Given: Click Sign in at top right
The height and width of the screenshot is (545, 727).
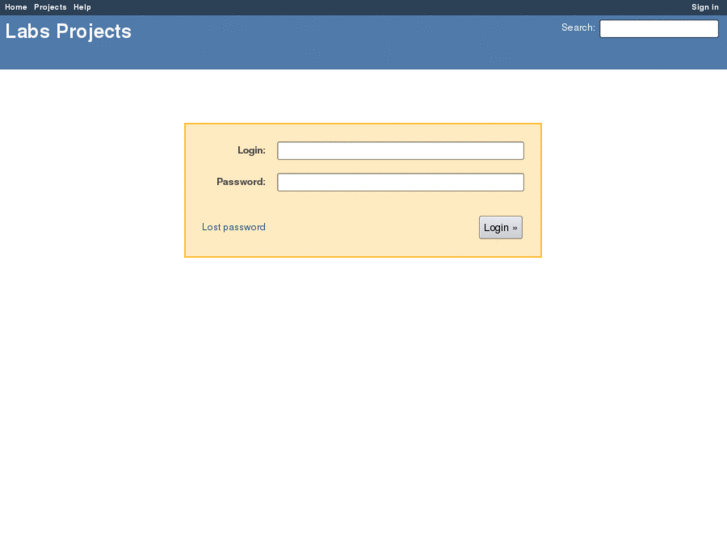Looking at the screenshot, I should 705,7.
